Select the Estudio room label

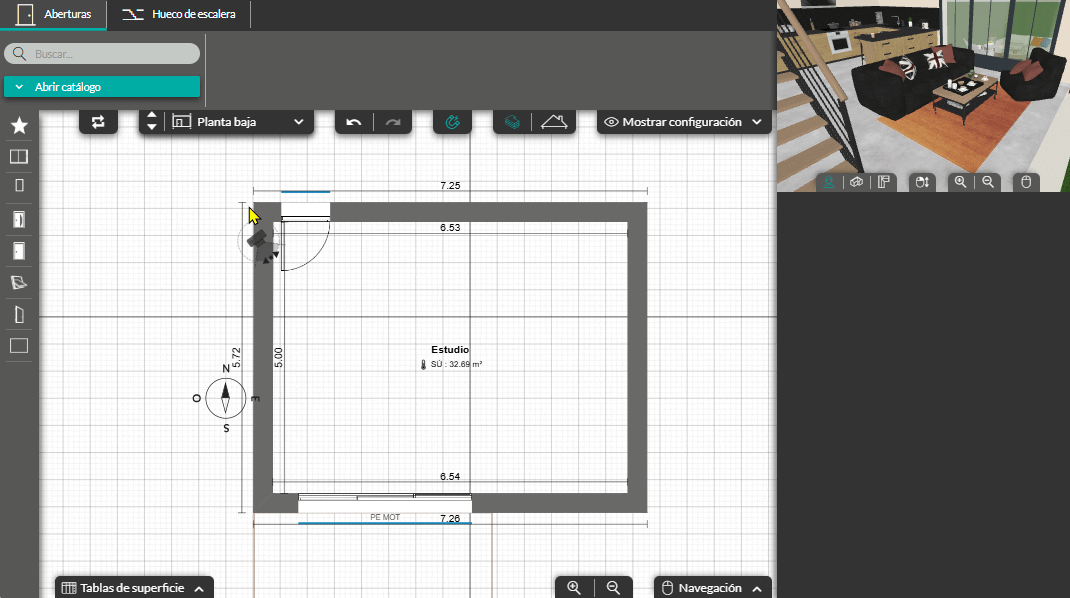coord(450,350)
